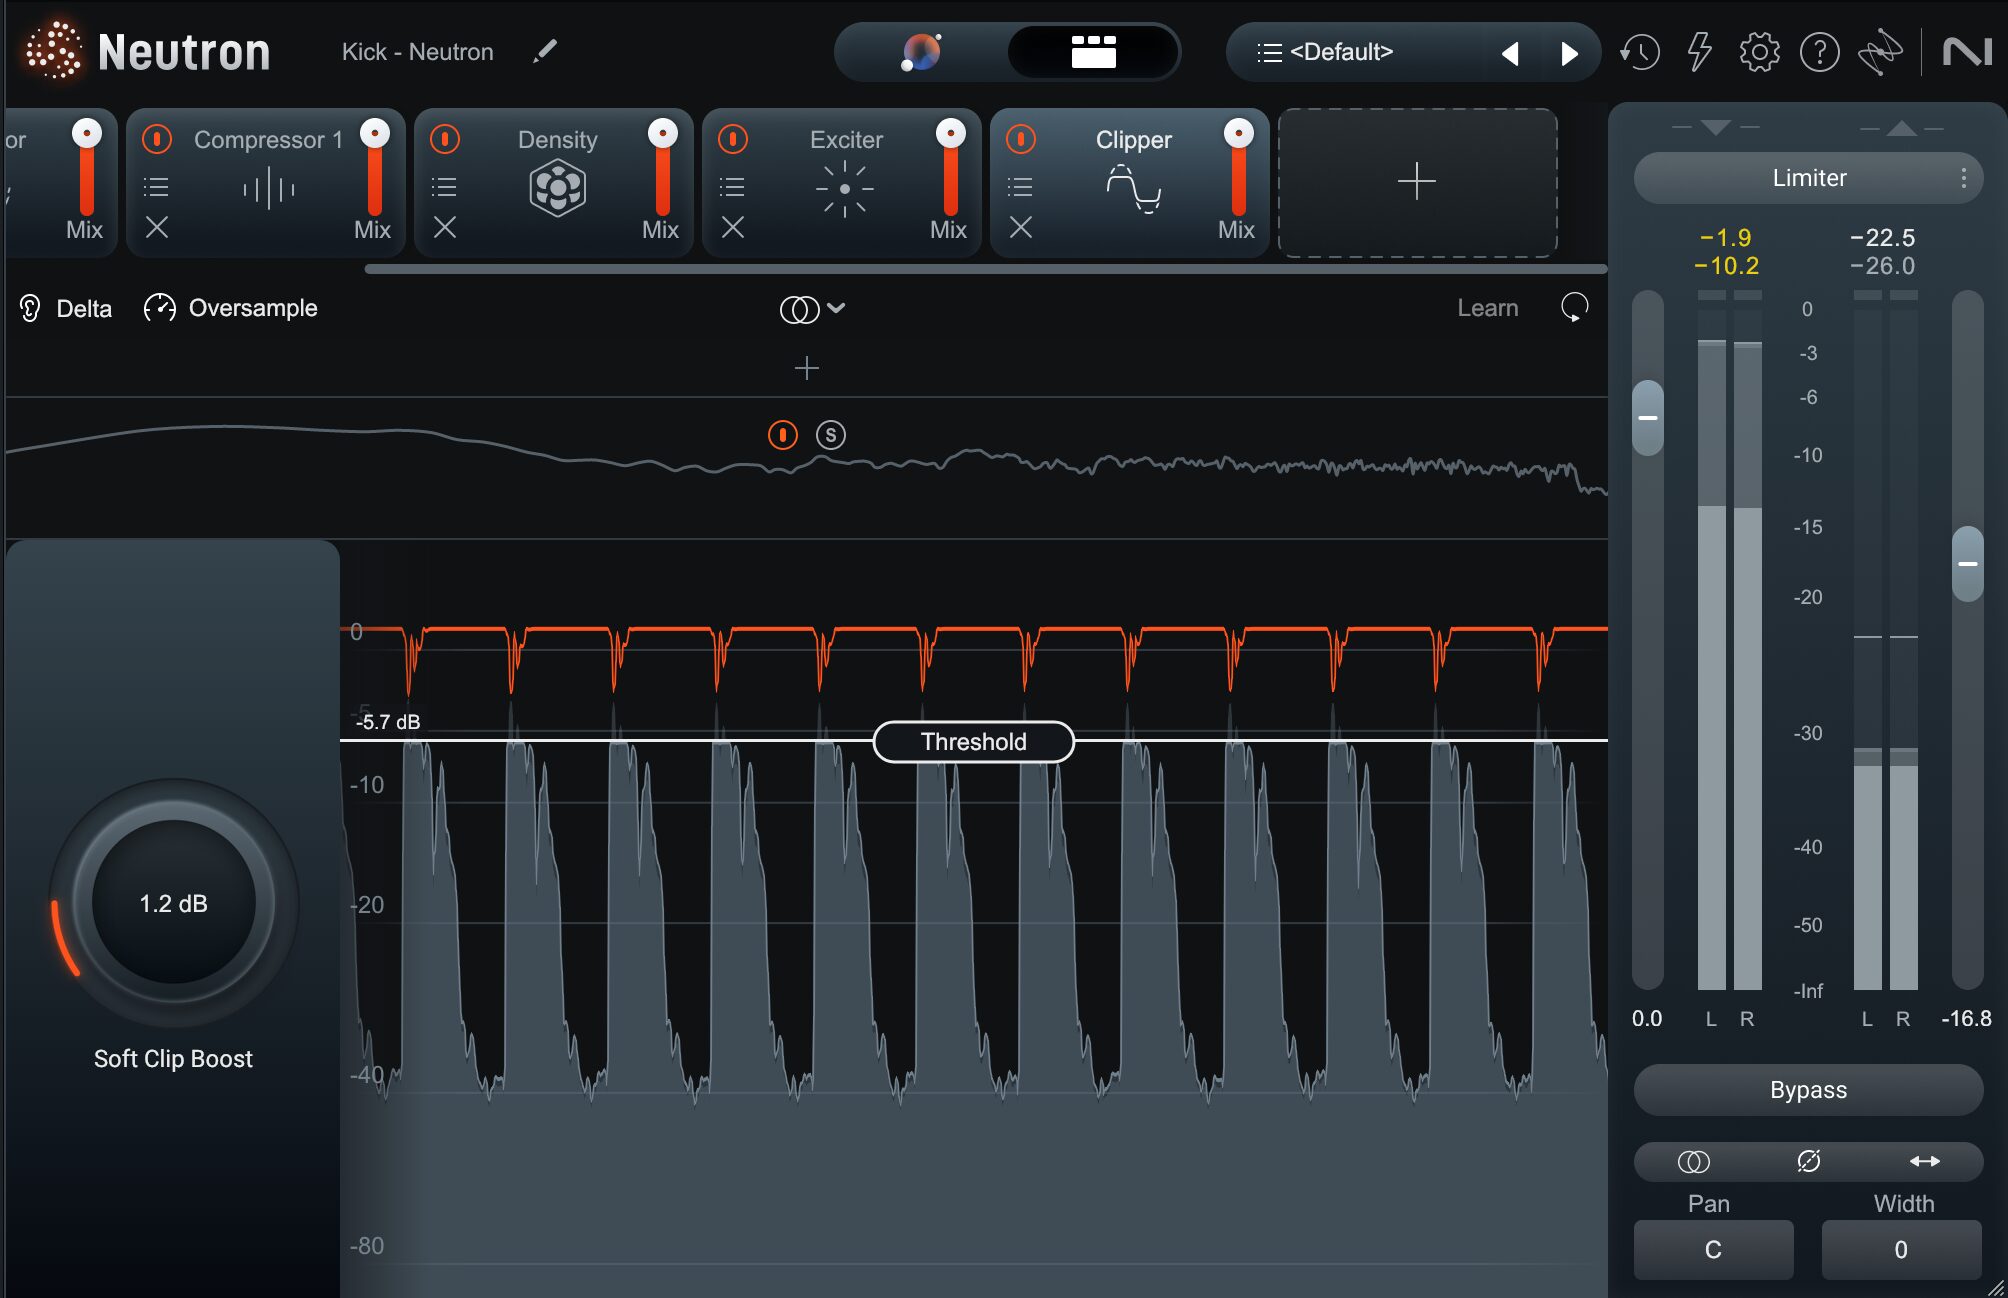
Task: Toggle Compressor 1 power button
Action: click(157, 139)
